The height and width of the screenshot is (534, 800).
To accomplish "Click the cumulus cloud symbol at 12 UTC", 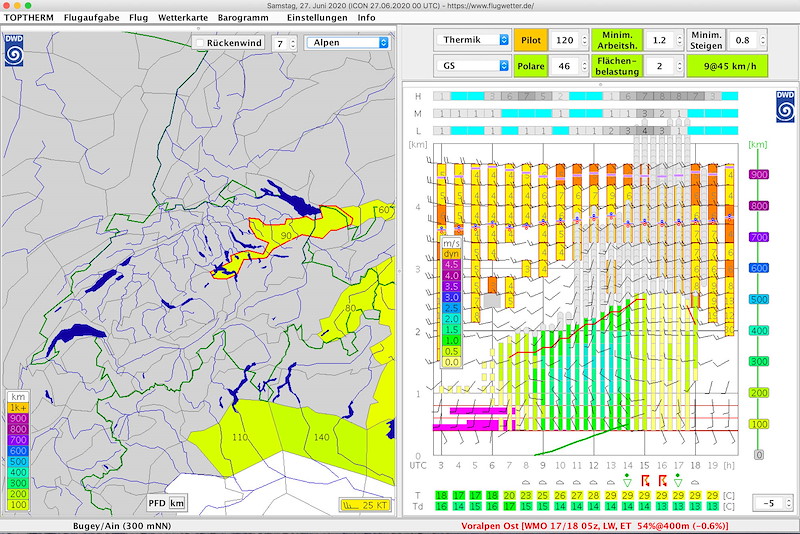I will click(x=593, y=482).
